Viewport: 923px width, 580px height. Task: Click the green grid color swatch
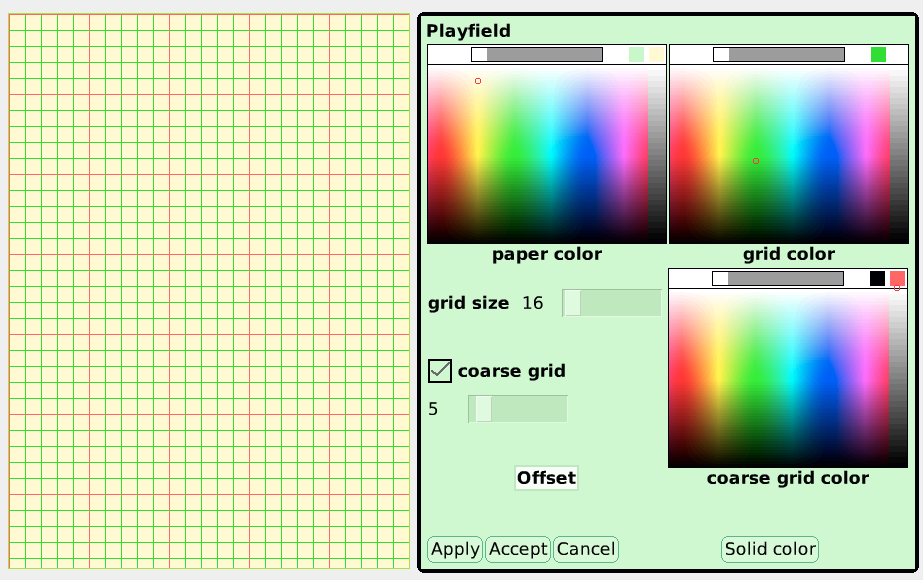coord(879,53)
